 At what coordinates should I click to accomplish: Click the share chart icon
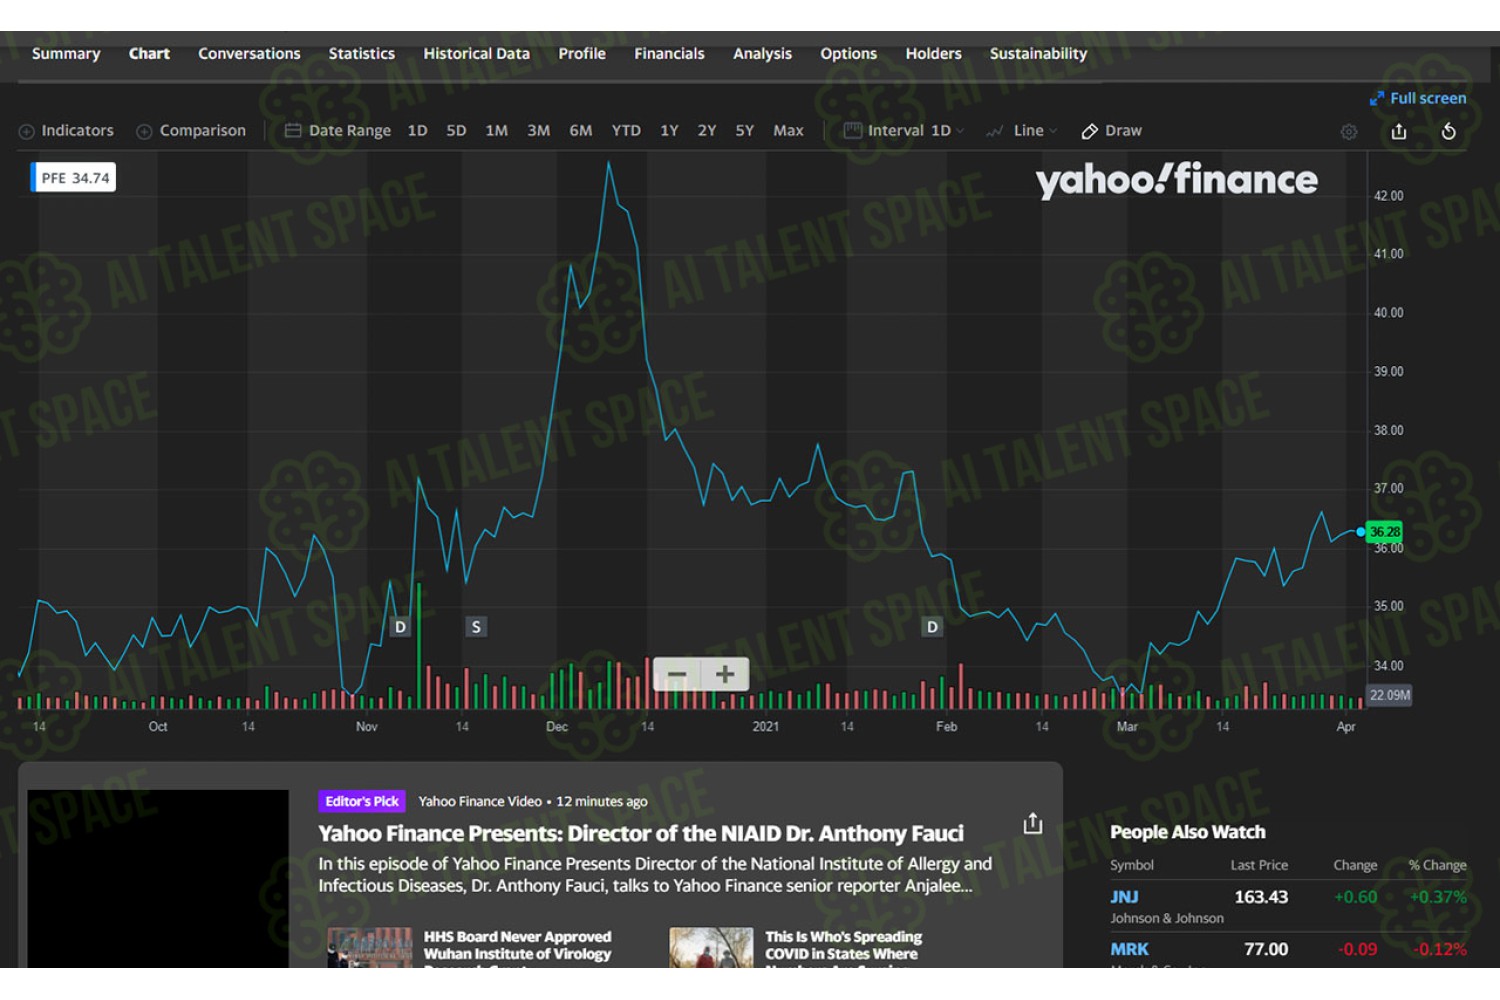(x=1399, y=131)
